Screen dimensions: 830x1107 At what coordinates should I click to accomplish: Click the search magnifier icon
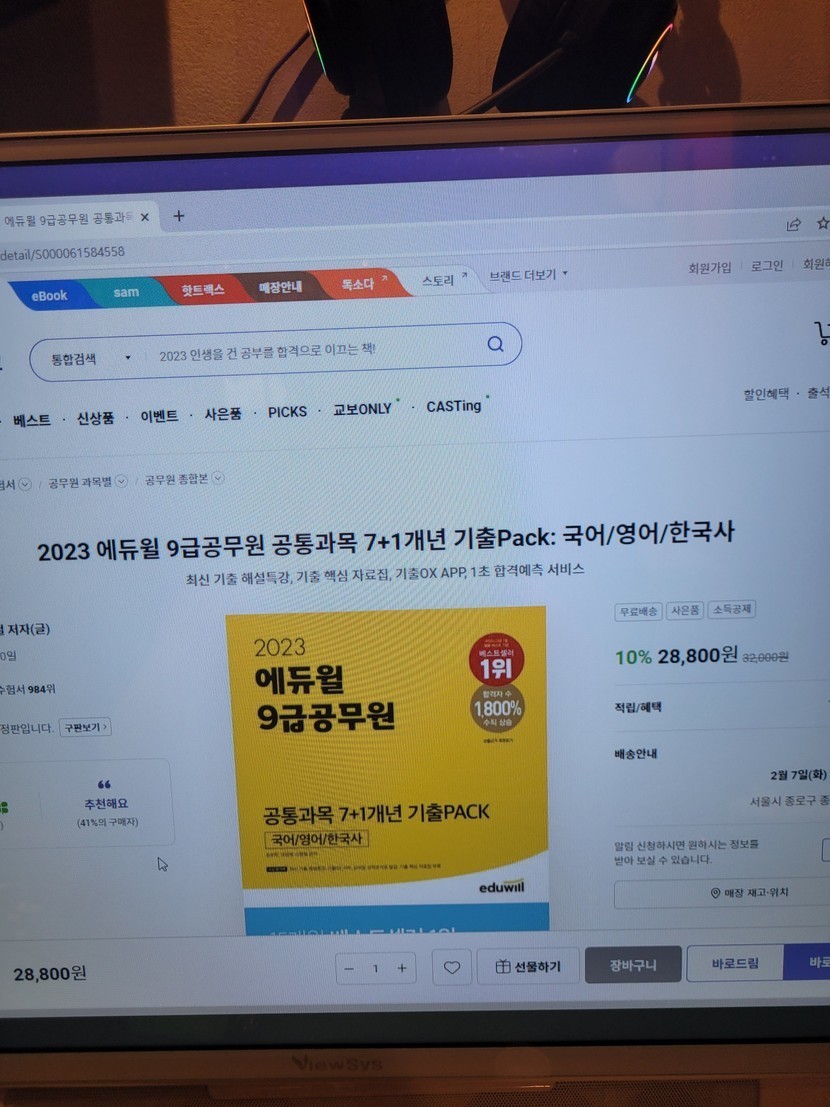[495, 345]
